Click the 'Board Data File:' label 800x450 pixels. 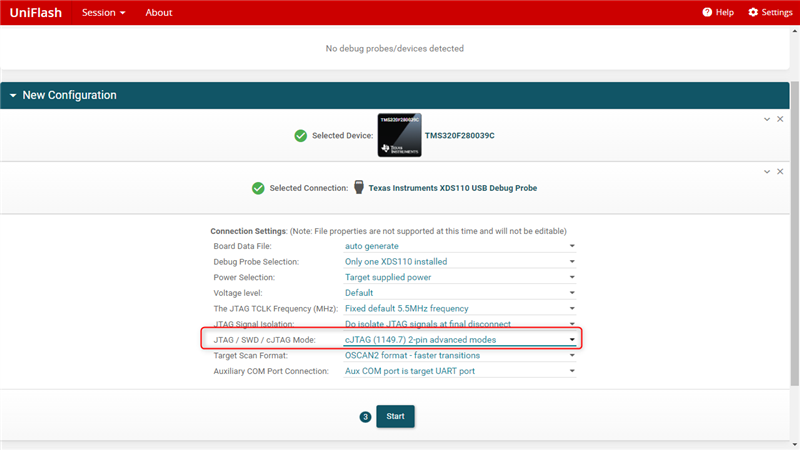pyautogui.click(x=242, y=246)
